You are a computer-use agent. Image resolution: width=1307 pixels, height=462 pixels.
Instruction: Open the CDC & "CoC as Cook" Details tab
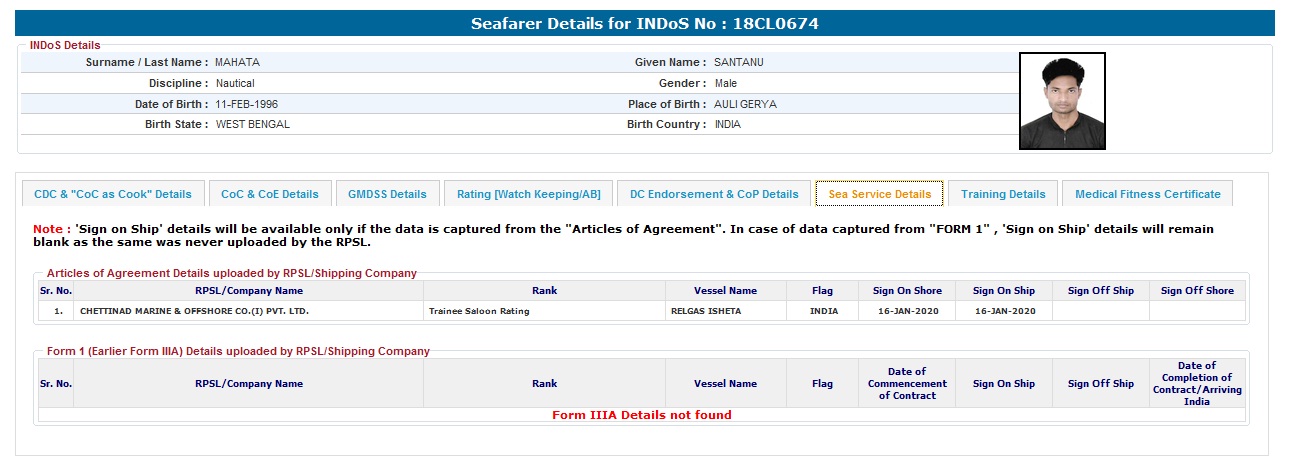click(x=113, y=194)
